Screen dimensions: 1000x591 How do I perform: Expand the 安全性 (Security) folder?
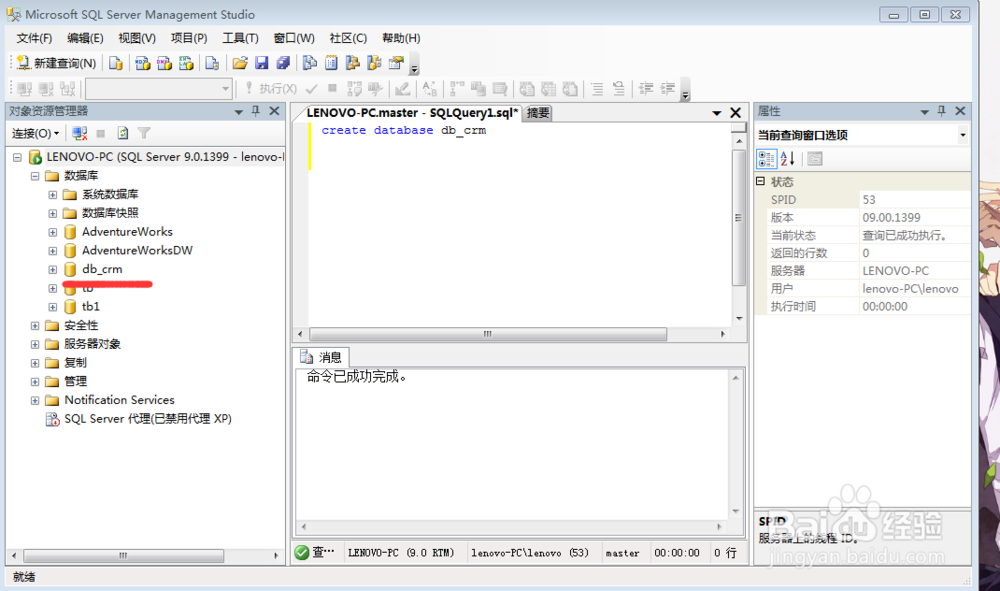click(35, 325)
